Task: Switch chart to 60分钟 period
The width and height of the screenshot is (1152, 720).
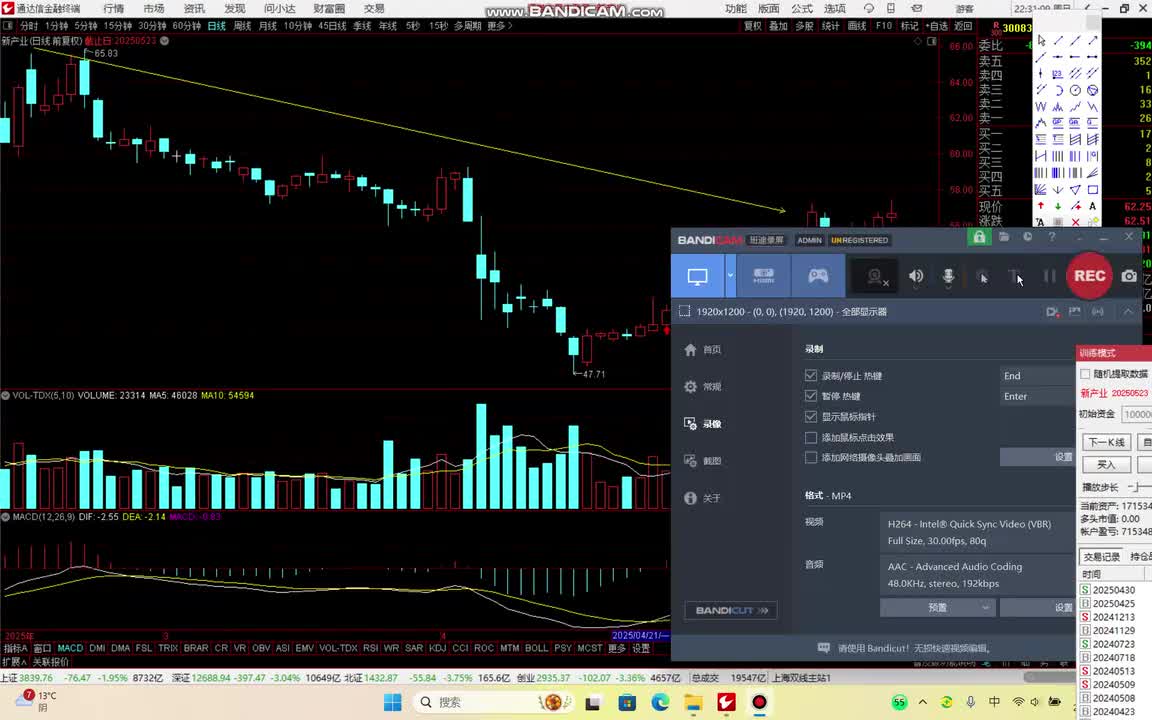Action: 187,26
